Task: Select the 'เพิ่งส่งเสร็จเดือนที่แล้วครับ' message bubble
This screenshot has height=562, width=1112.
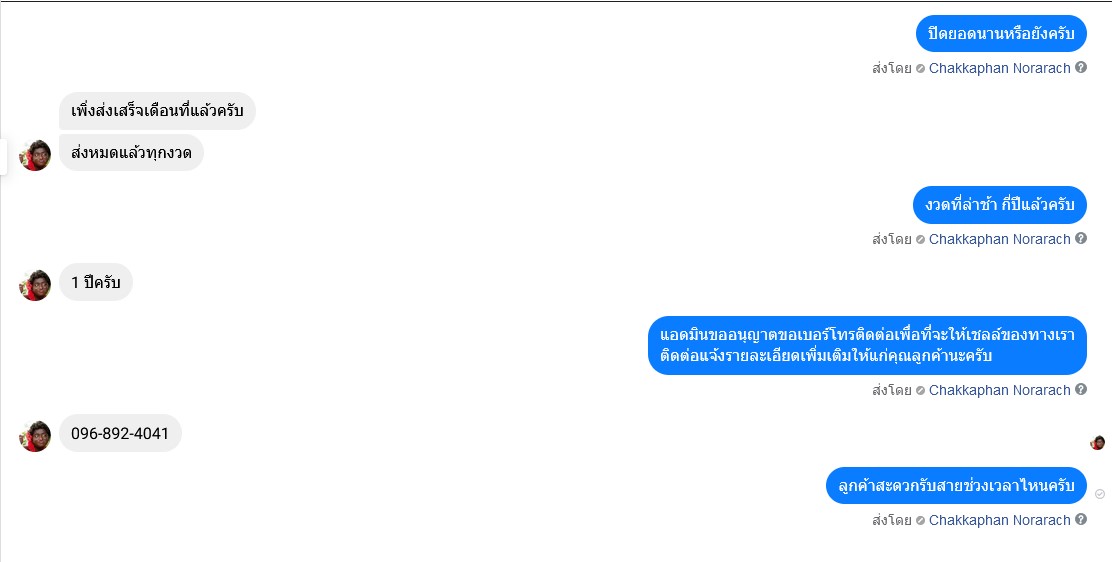Action: coord(157,111)
